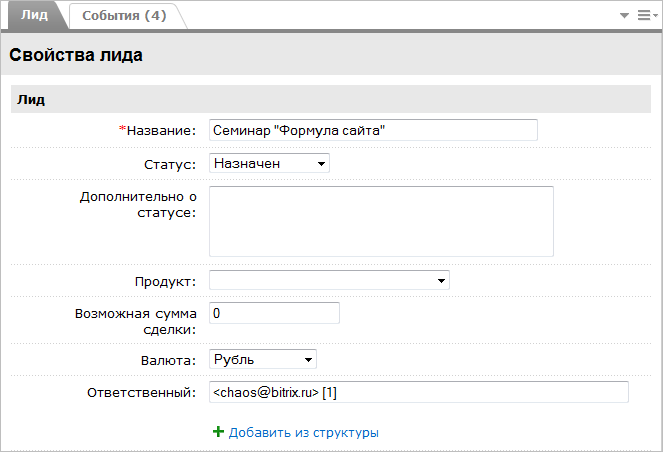Focus the Дополнительно о статусе text area

(381, 221)
